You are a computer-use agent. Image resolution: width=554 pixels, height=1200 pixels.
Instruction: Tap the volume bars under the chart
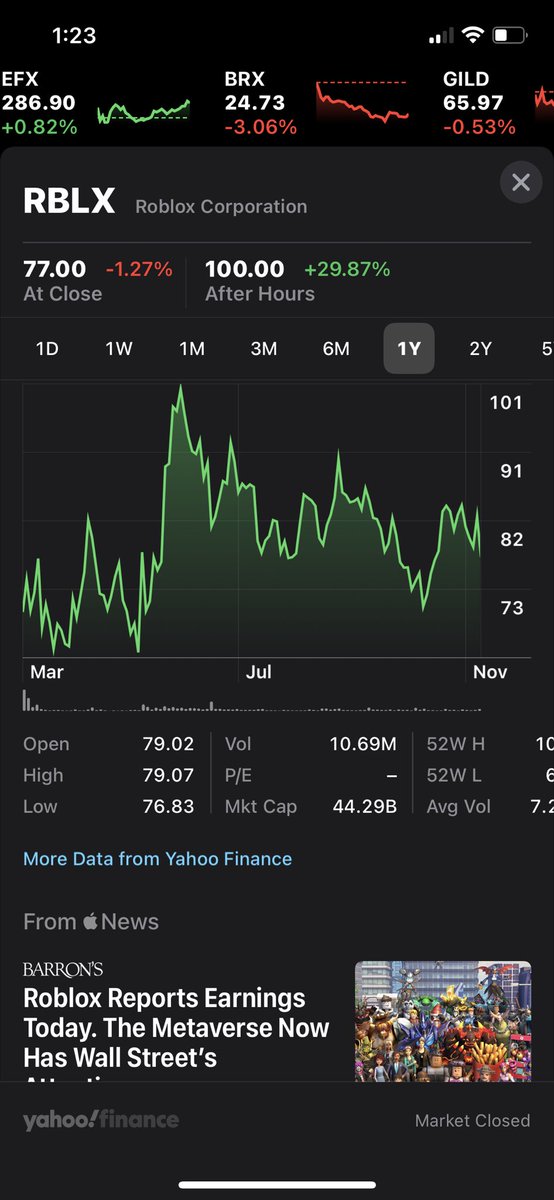pos(252,700)
